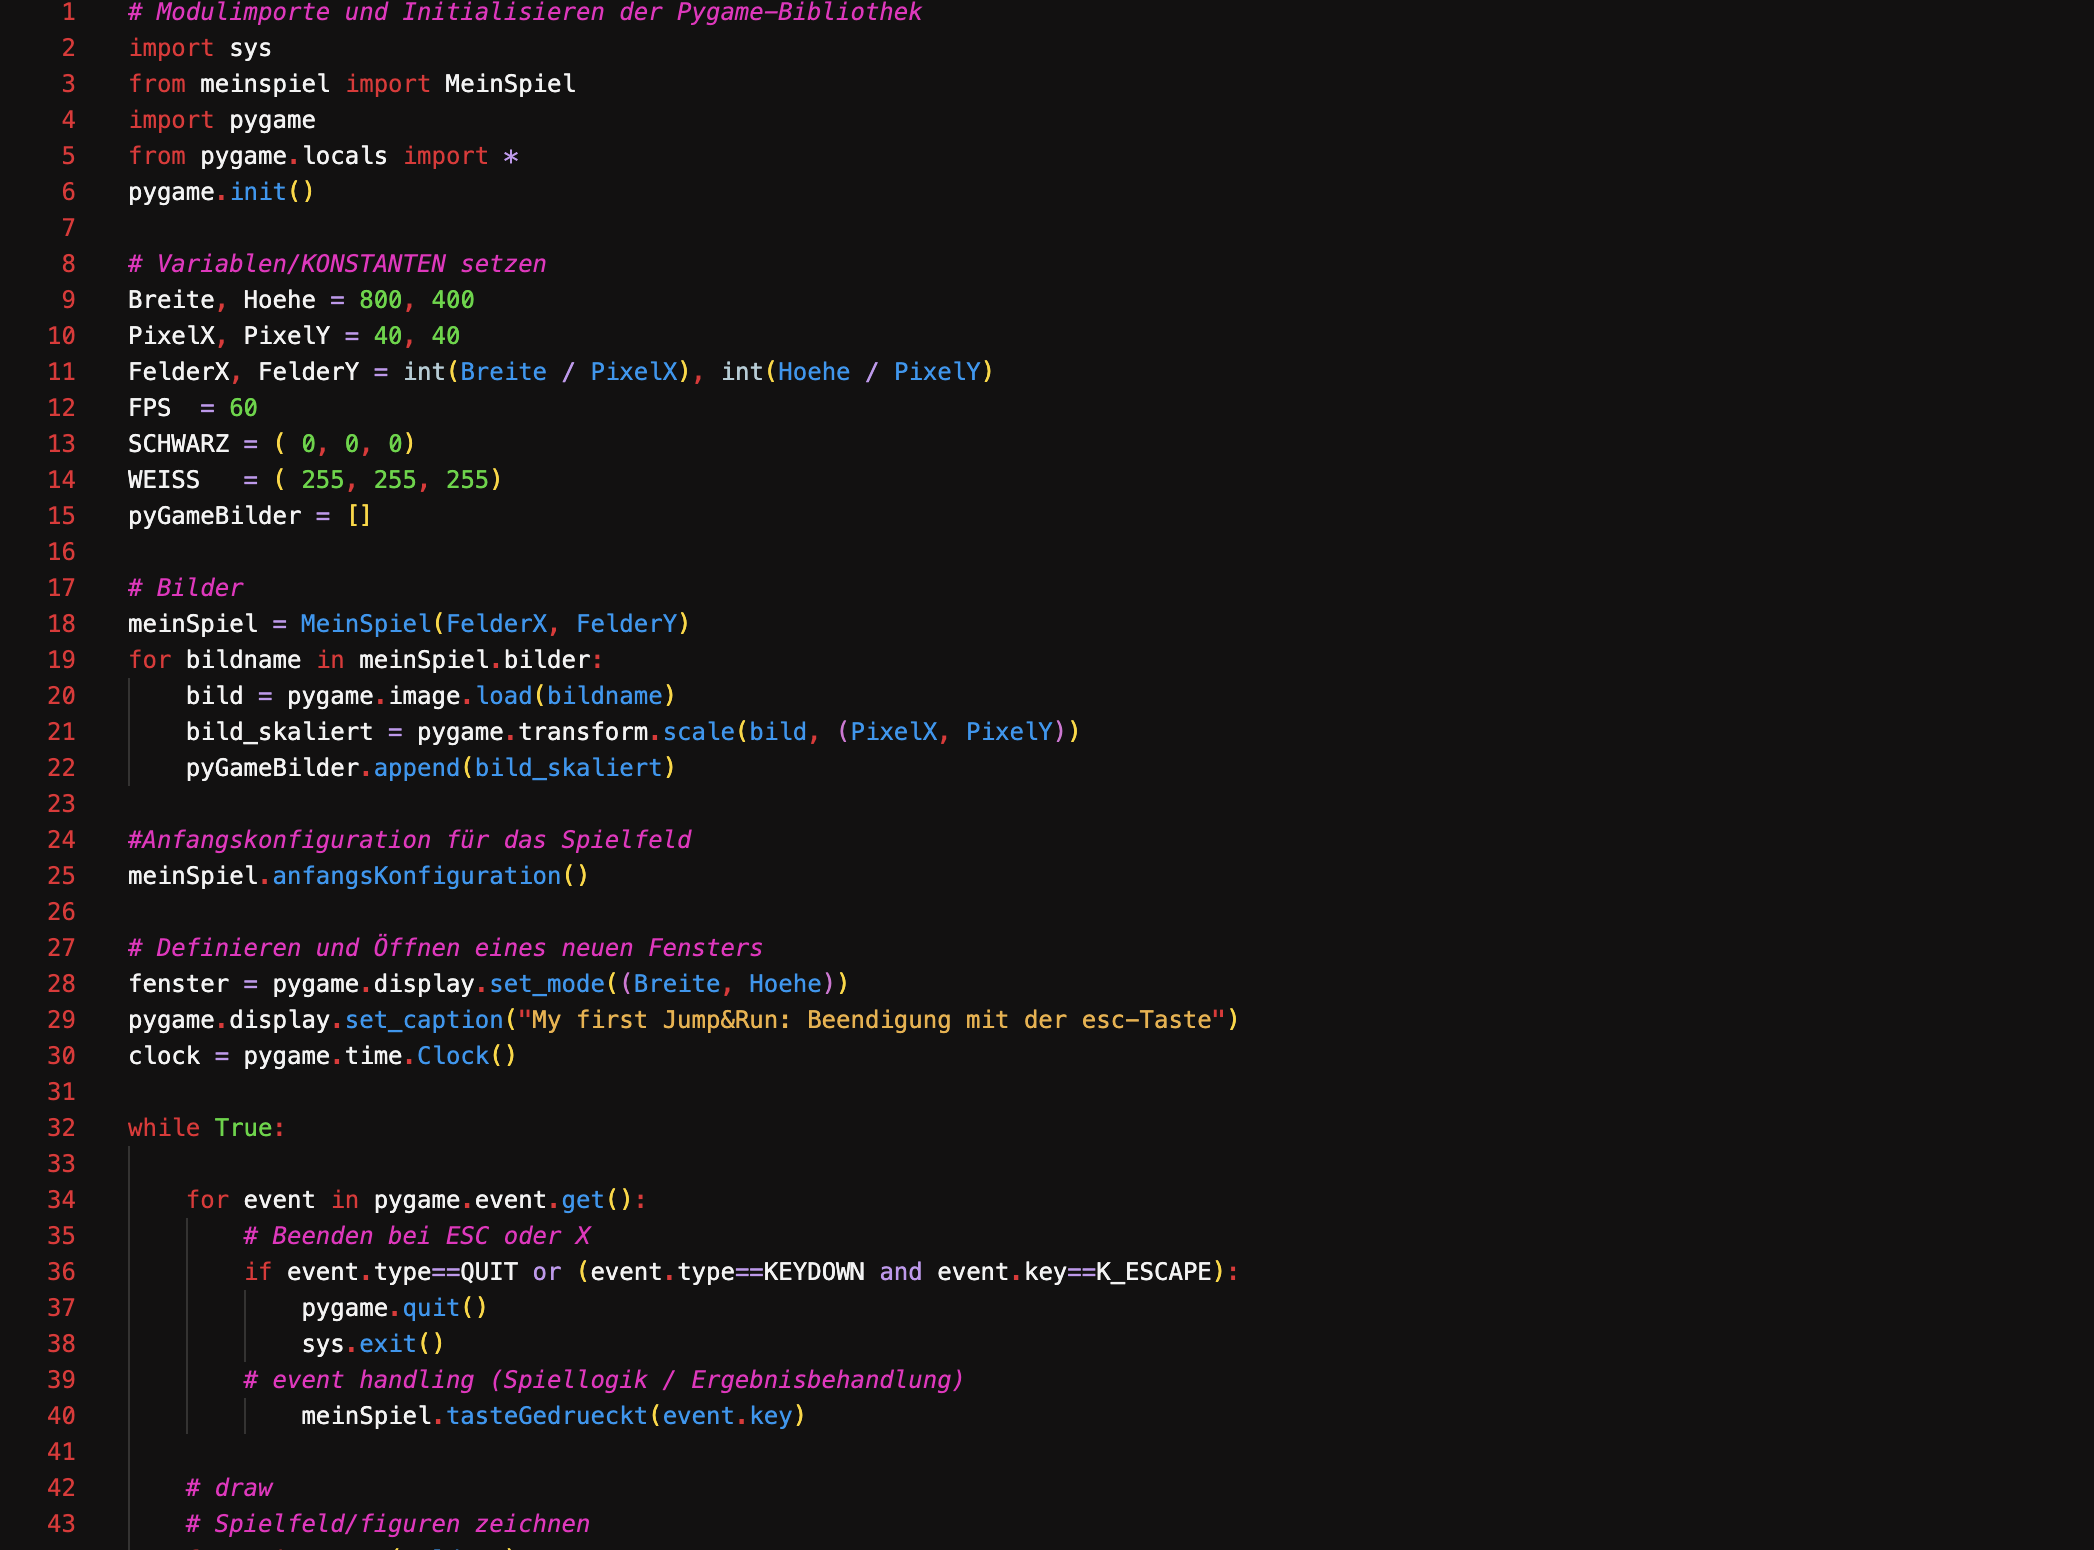Click the comment '# Beenden bei ESC oder X'
The height and width of the screenshot is (1550, 2094).
coord(416,1236)
